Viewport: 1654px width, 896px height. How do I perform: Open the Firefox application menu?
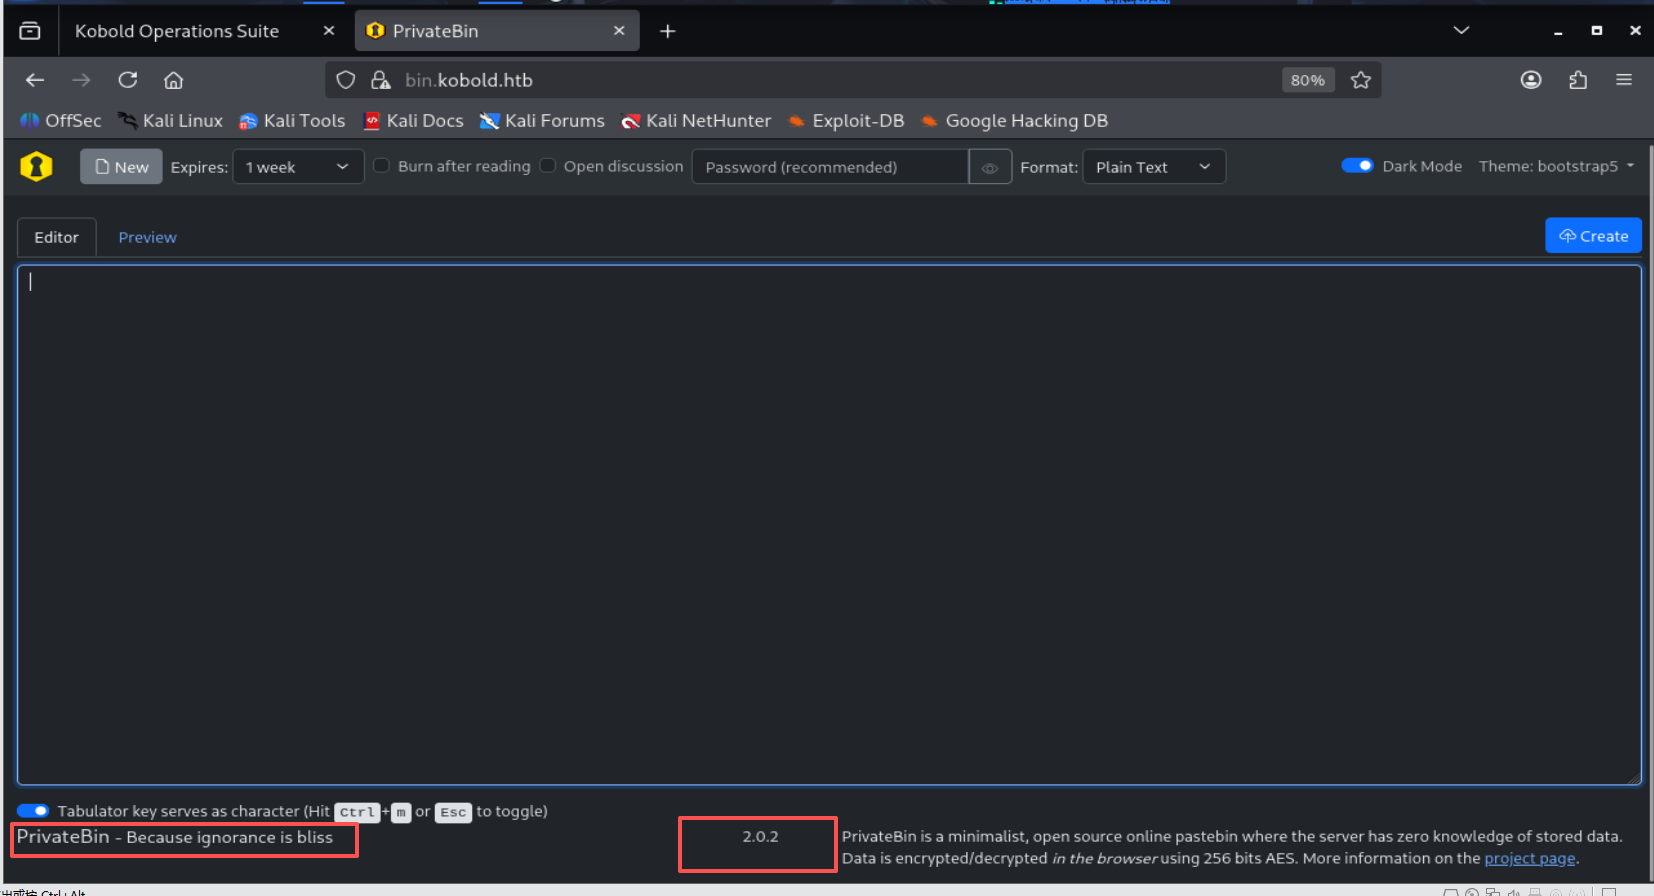(1624, 80)
